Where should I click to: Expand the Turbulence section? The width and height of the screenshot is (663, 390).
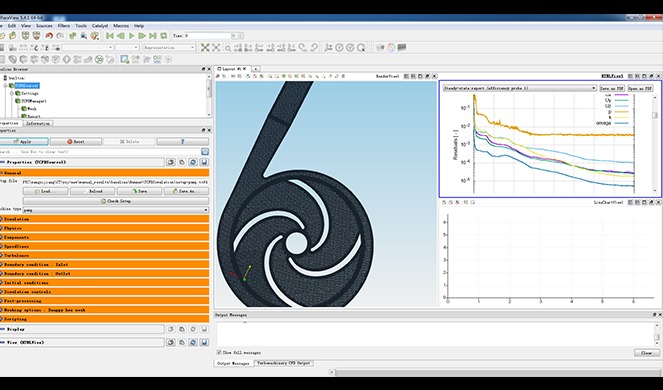104,255
